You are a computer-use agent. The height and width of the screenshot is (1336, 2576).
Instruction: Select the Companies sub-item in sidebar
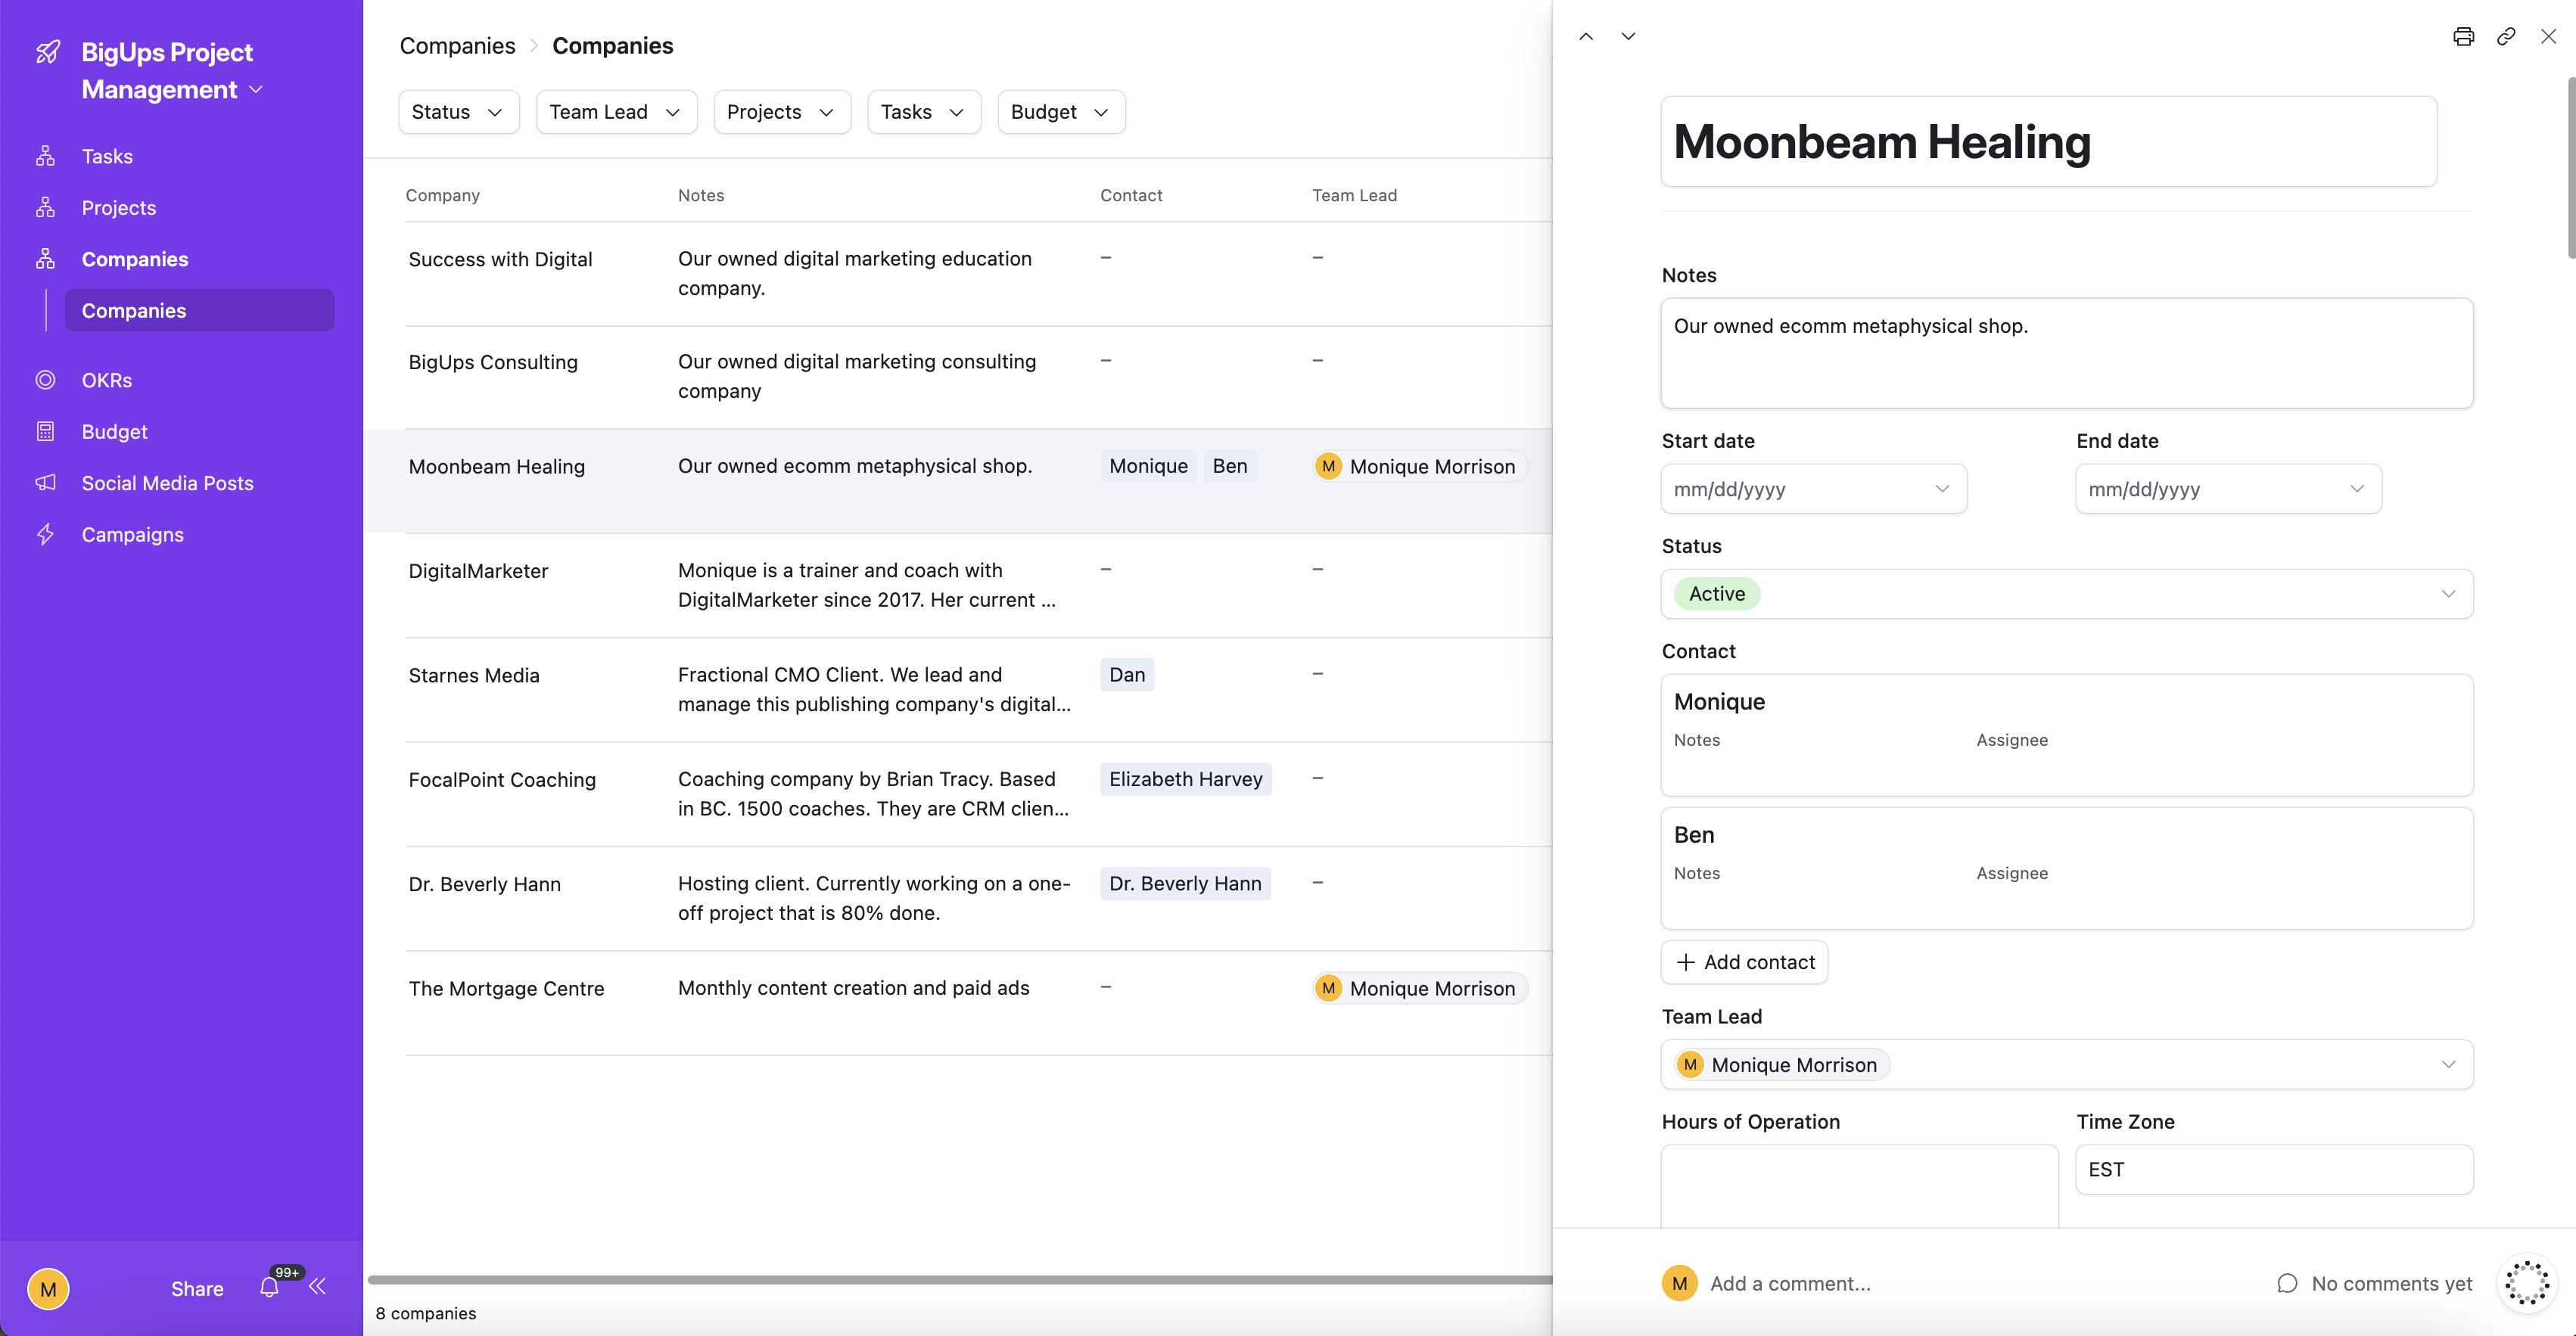point(199,310)
